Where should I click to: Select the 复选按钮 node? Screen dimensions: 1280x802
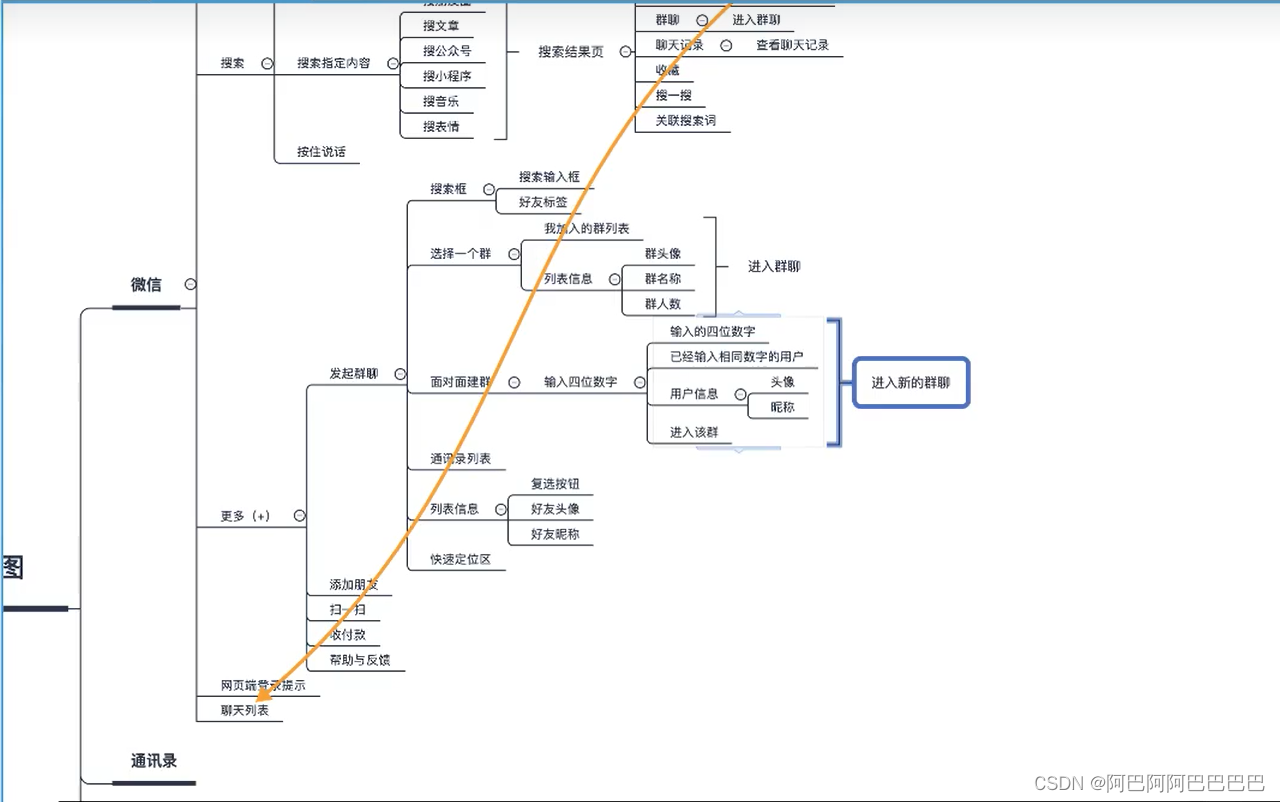pyautogui.click(x=555, y=484)
